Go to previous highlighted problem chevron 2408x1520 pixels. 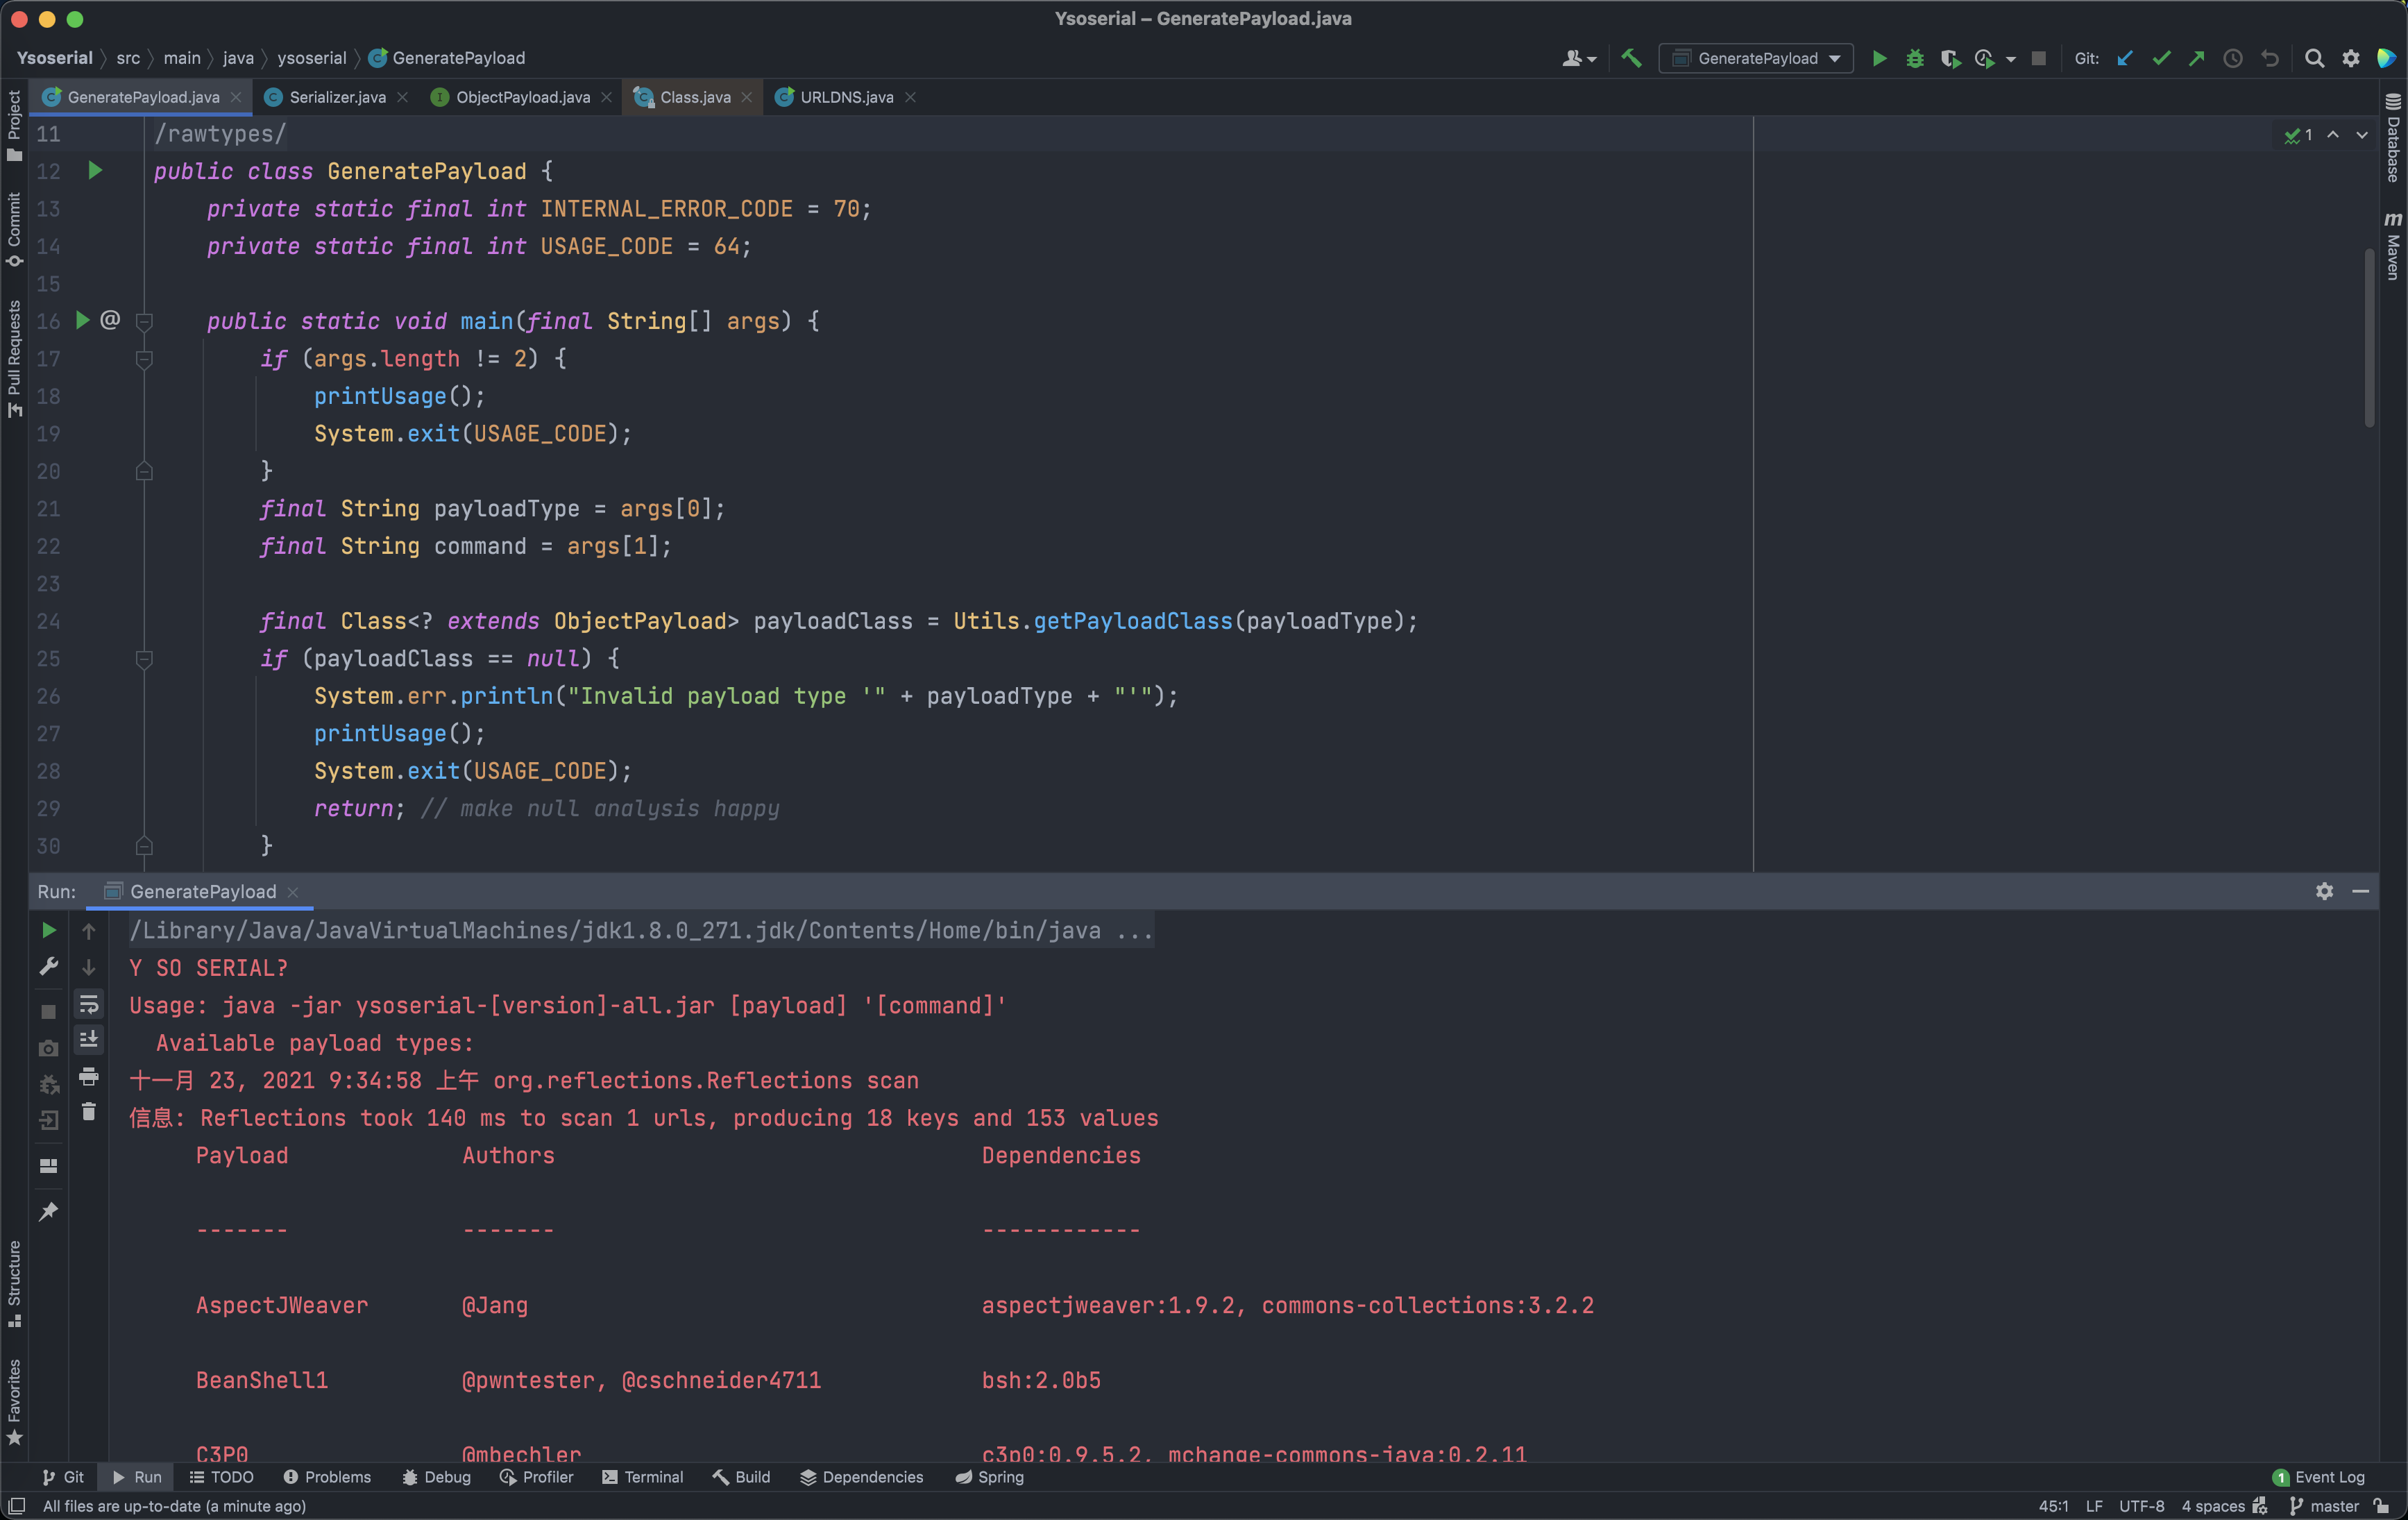2332,134
